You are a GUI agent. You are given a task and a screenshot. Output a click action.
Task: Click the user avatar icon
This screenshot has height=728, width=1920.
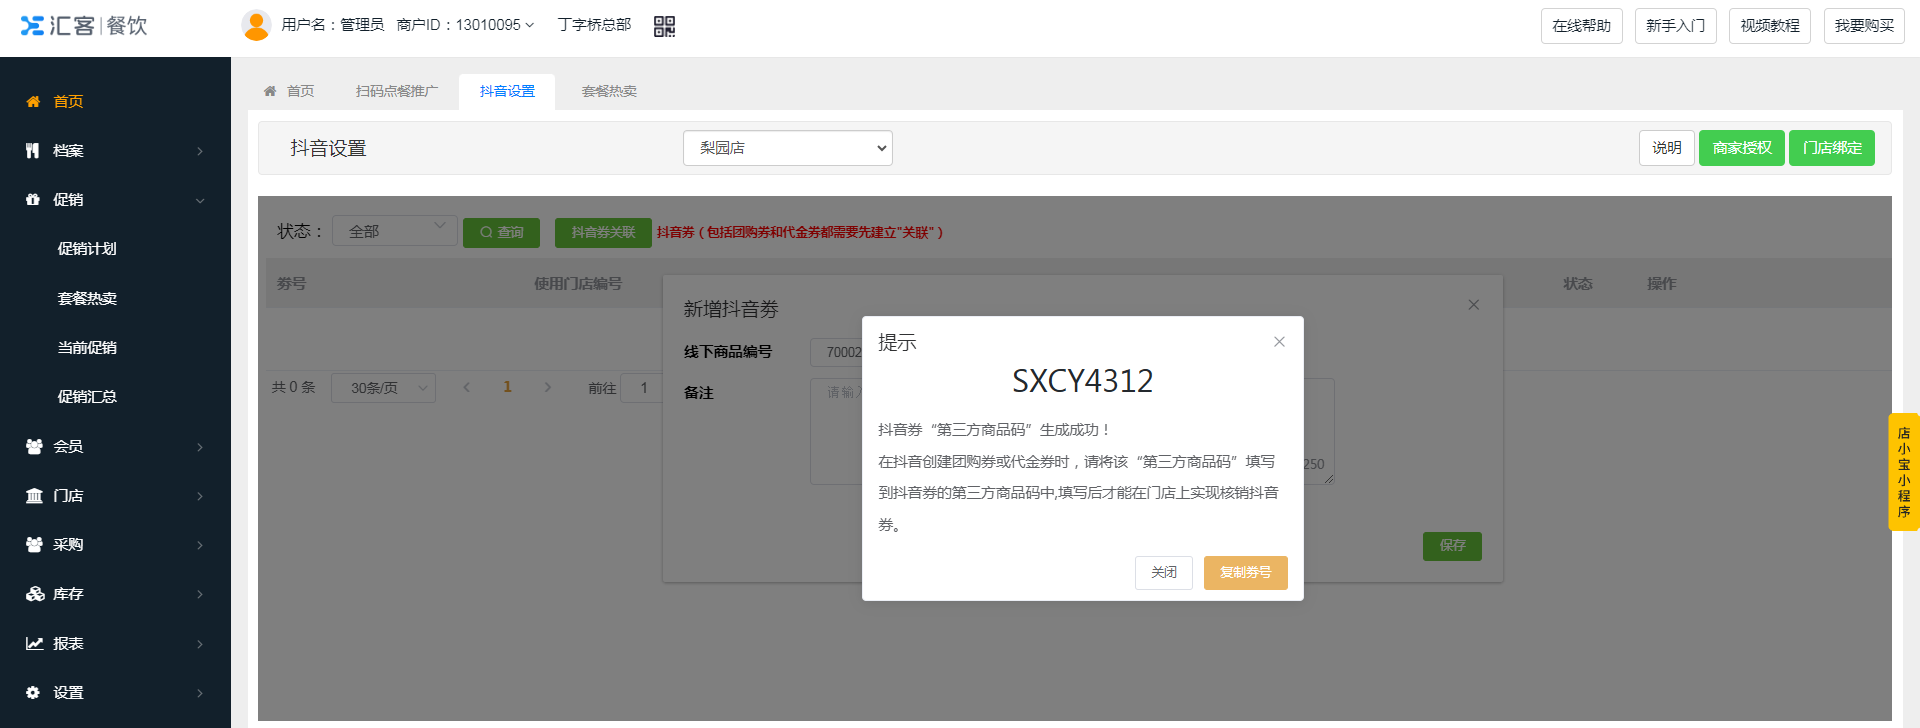[x=256, y=25]
